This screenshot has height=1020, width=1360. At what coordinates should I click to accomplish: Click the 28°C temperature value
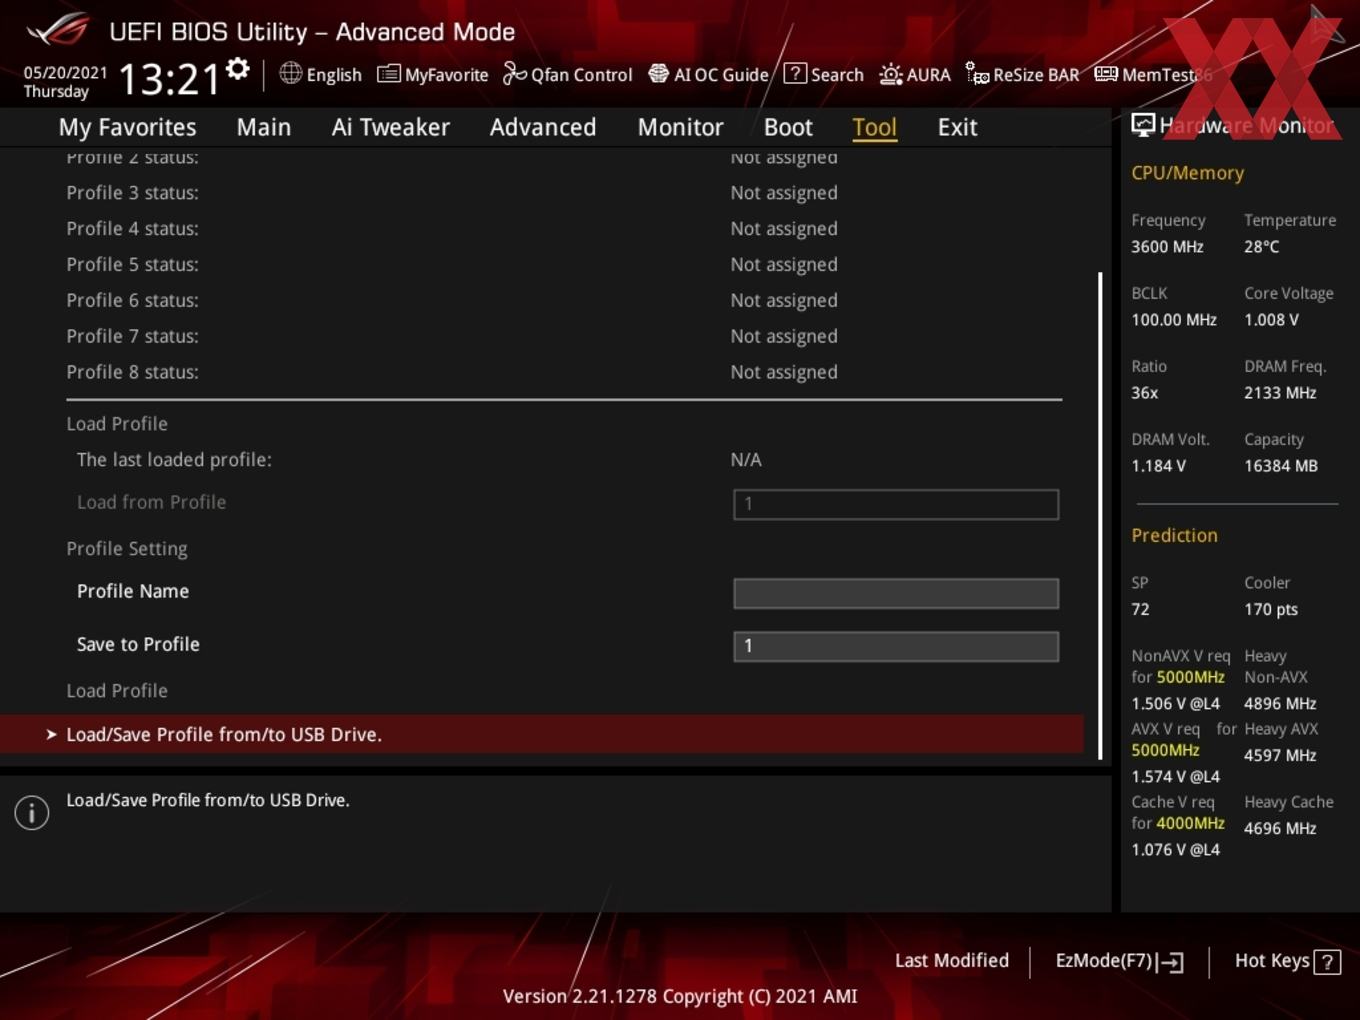coord(1261,246)
